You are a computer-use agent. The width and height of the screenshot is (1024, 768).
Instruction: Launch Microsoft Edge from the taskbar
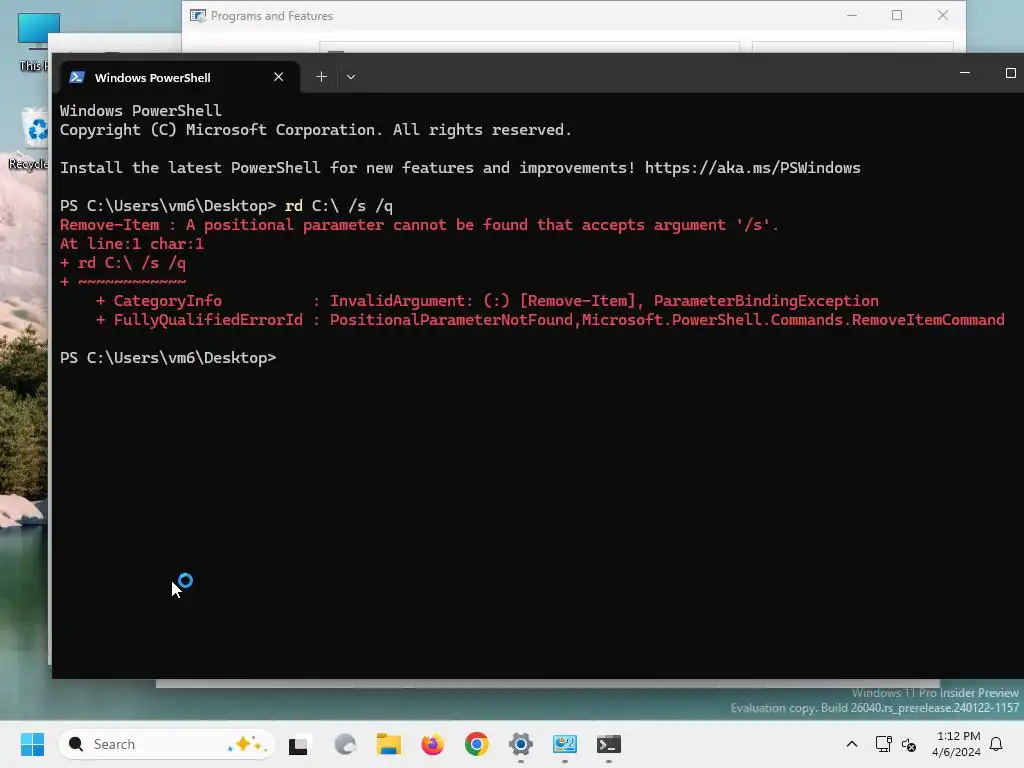[x=345, y=744]
